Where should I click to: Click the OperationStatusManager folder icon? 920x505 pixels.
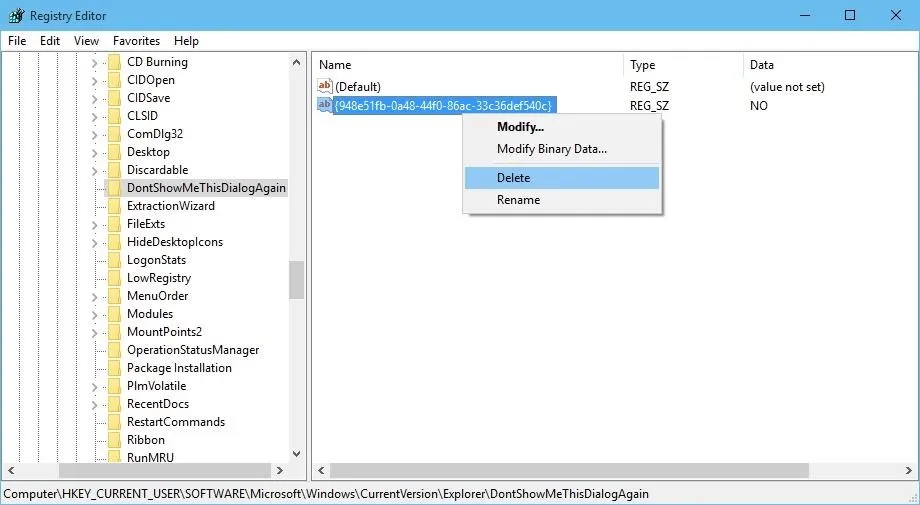click(x=114, y=350)
